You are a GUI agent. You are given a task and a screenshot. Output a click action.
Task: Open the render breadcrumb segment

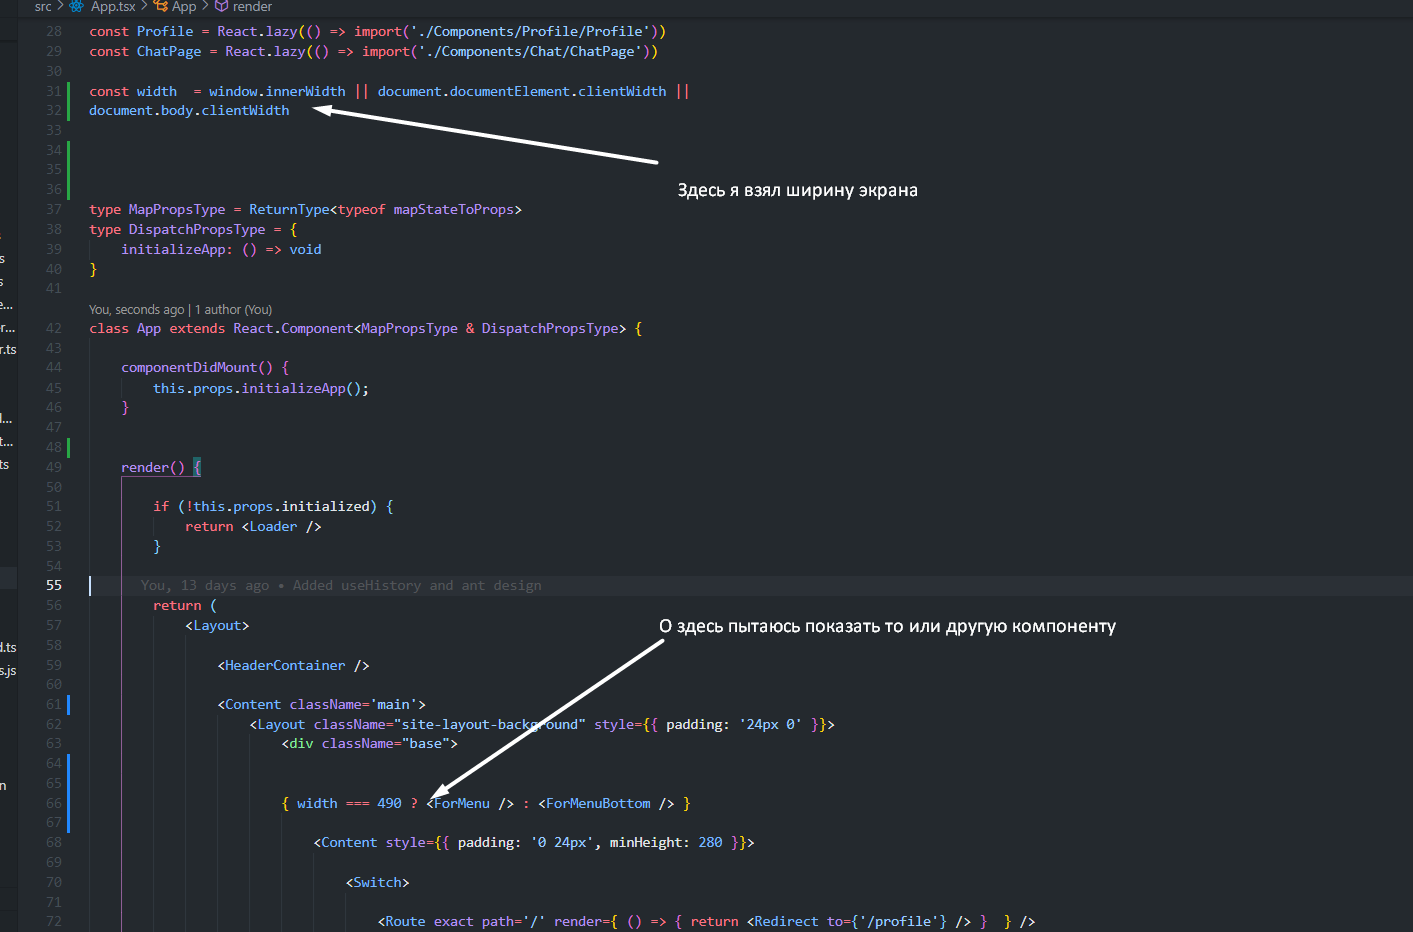coord(252,6)
